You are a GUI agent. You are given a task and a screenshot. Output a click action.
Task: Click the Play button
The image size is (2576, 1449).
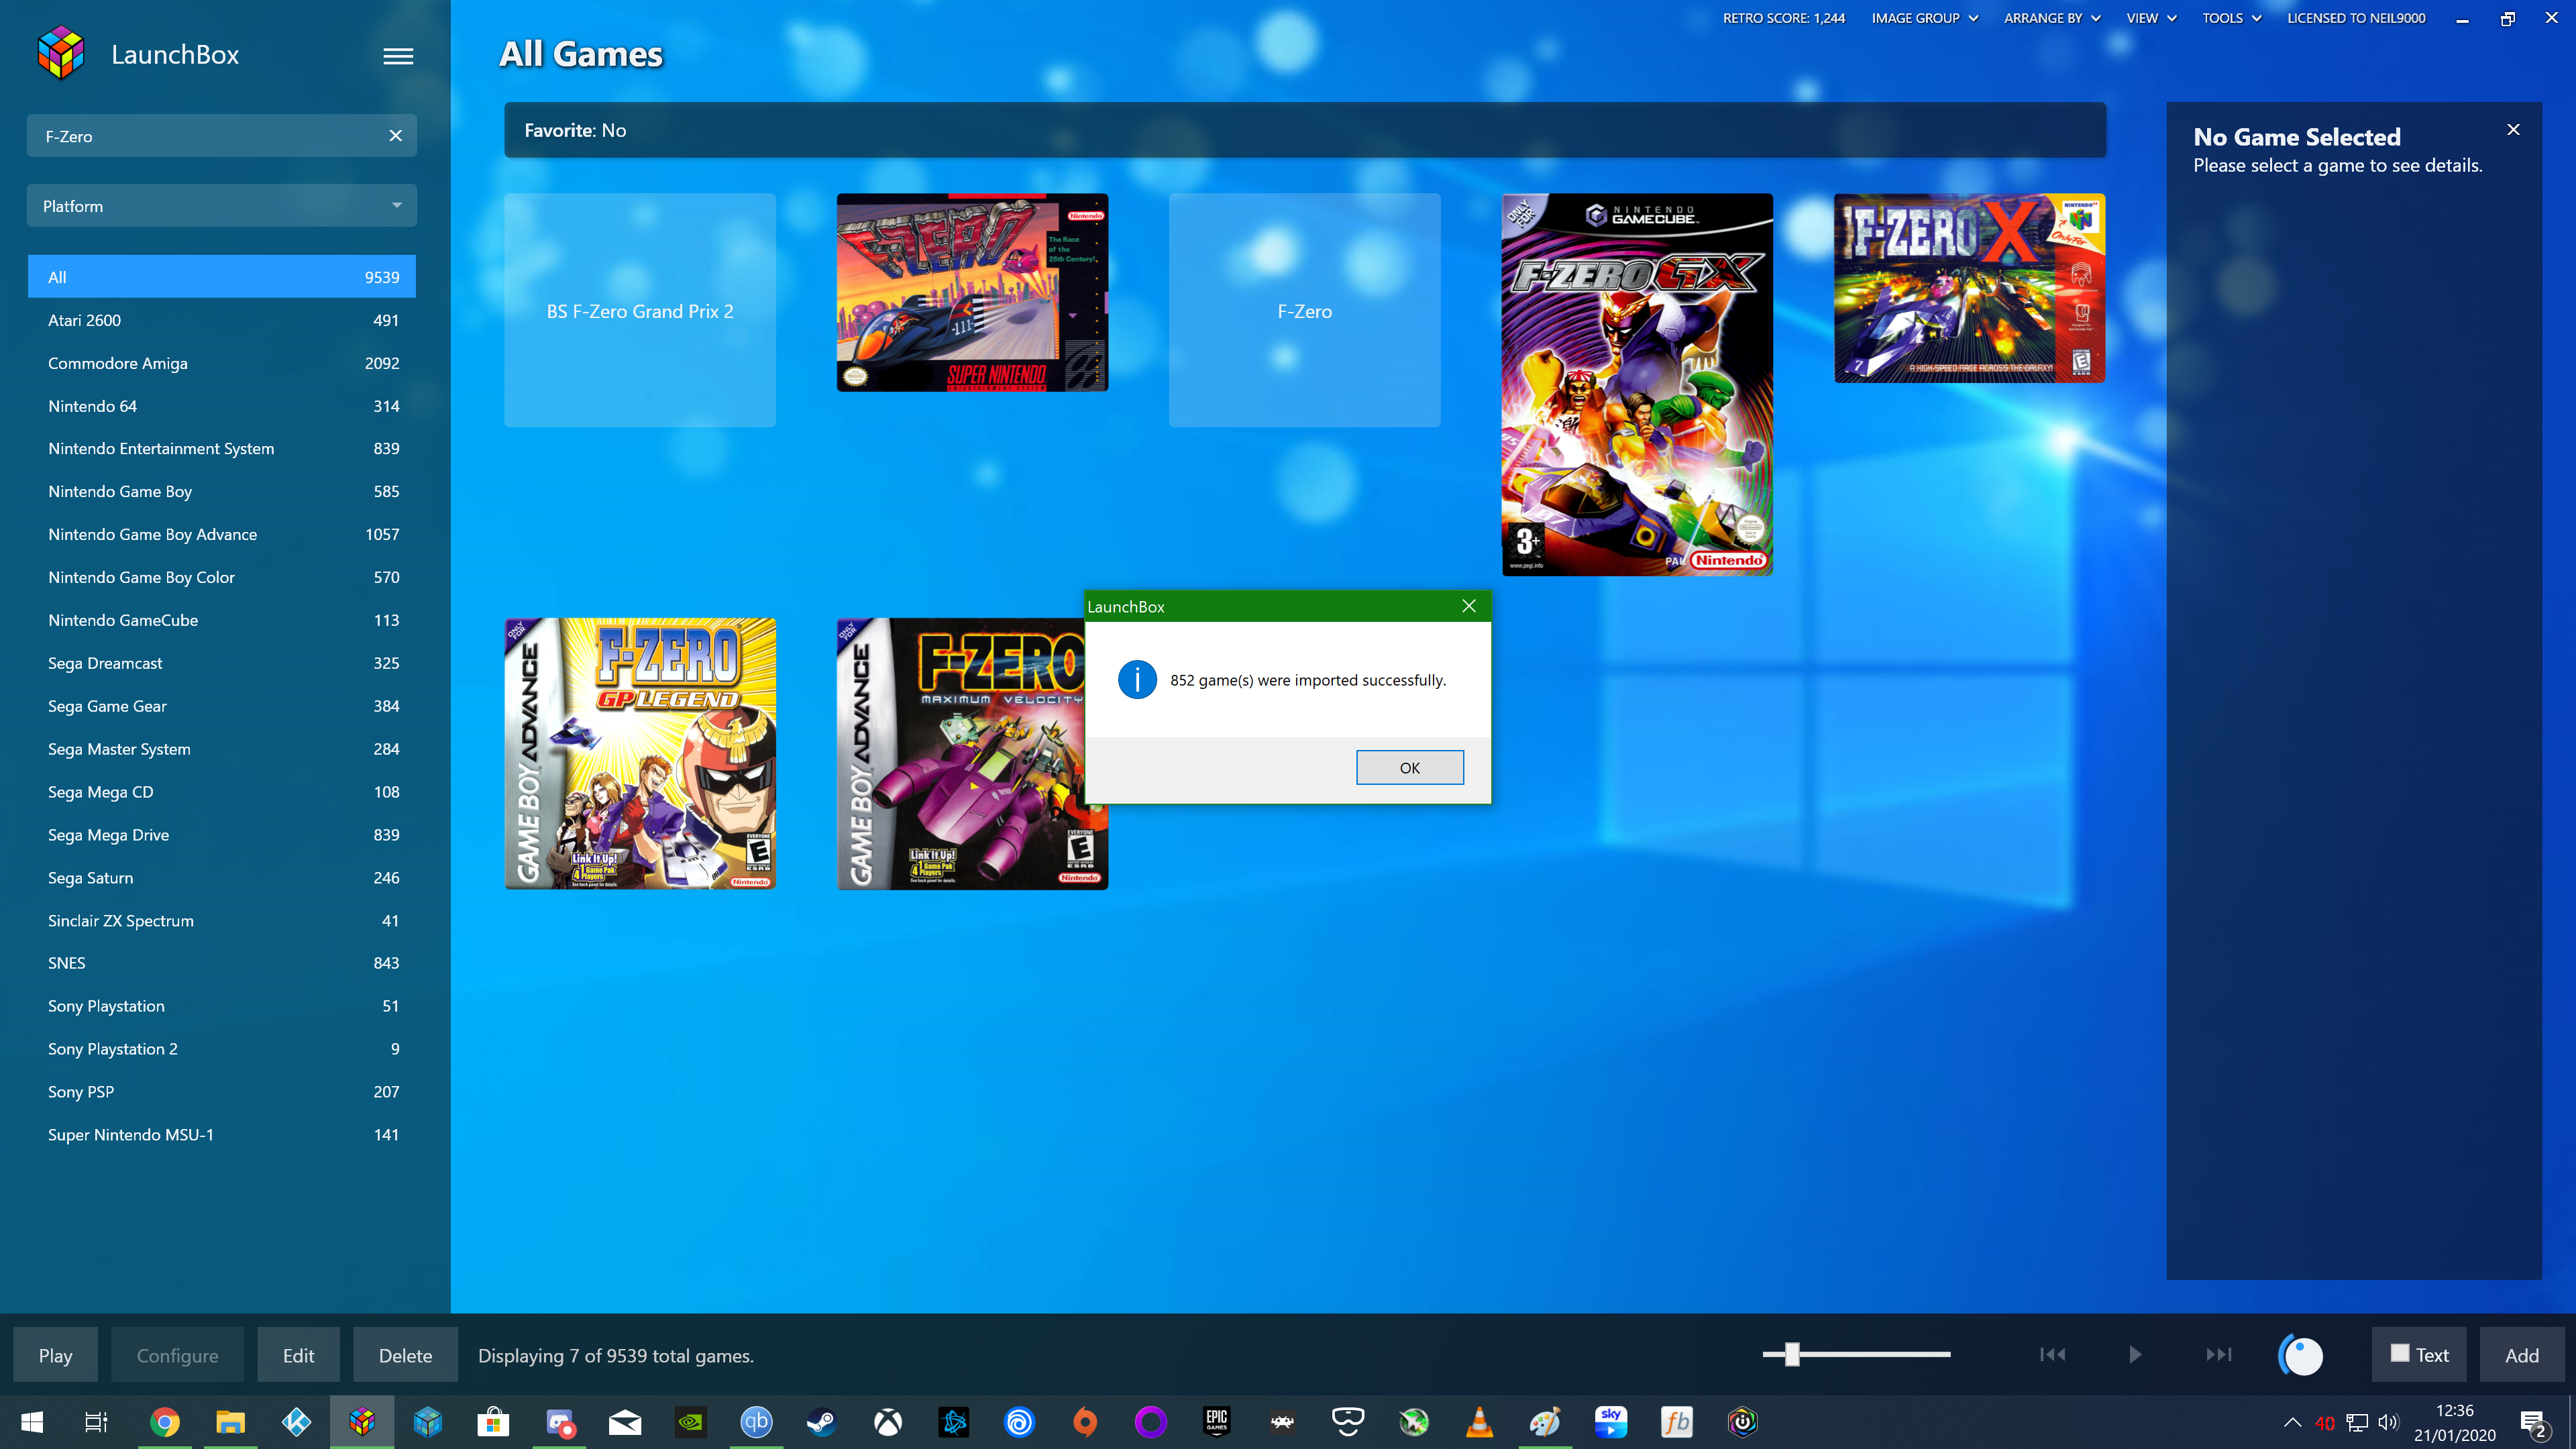click(56, 1355)
